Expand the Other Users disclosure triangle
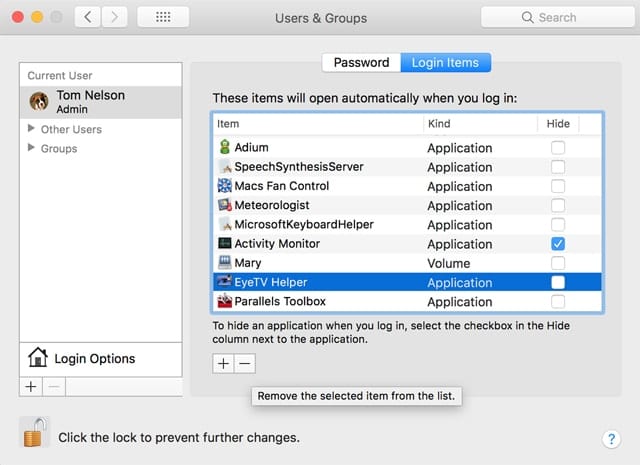 tap(32, 129)
